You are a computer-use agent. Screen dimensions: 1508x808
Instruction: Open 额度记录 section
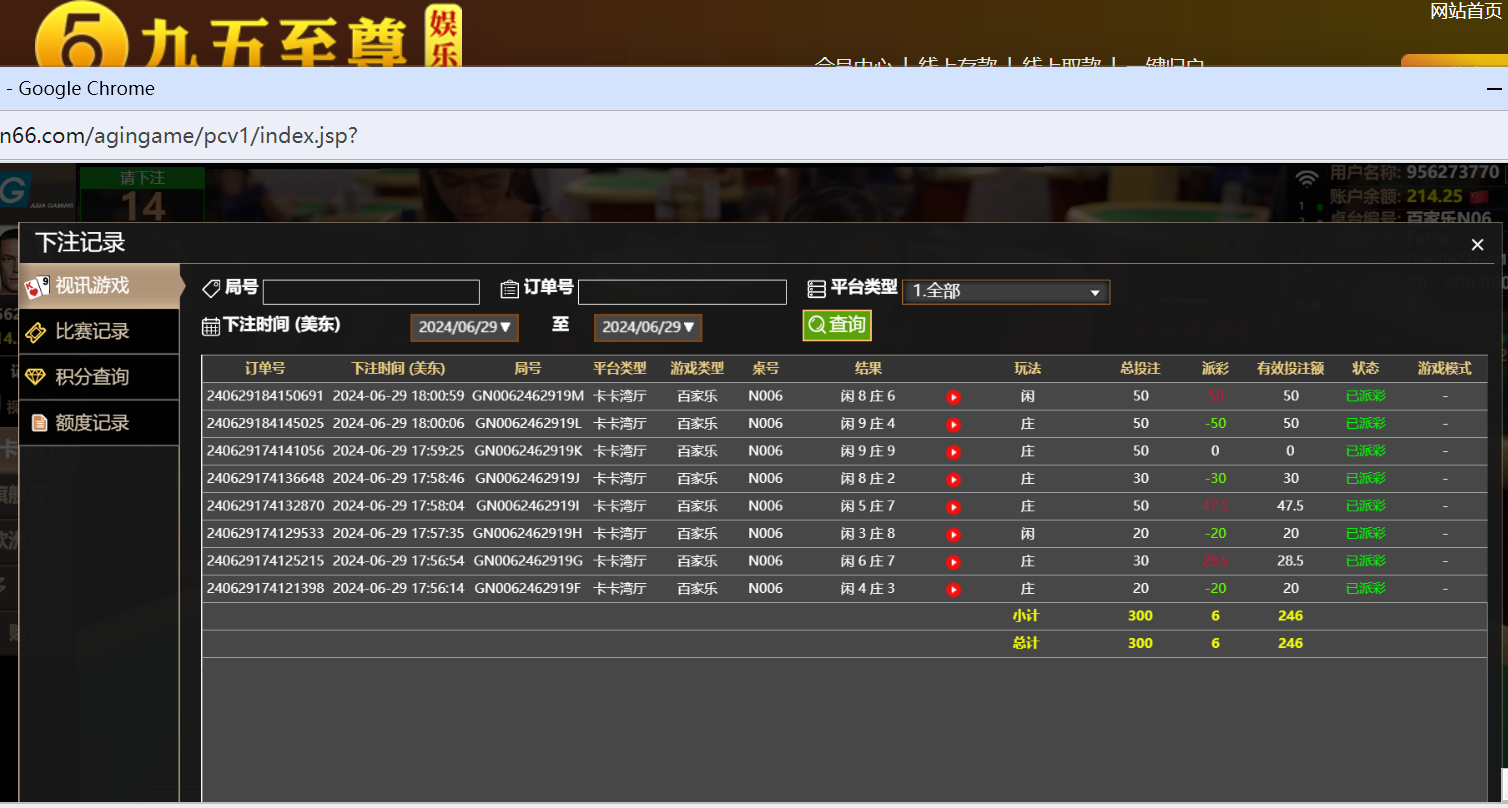point(92,423)
